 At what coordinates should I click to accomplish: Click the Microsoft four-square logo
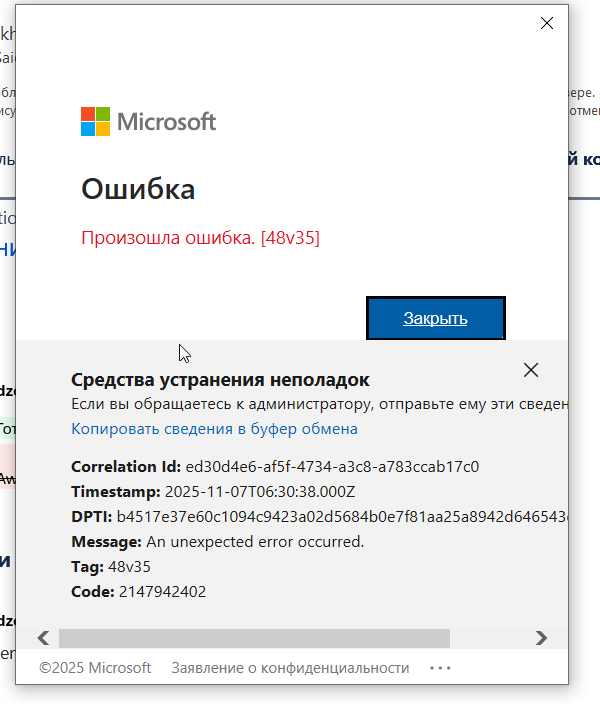95,122
